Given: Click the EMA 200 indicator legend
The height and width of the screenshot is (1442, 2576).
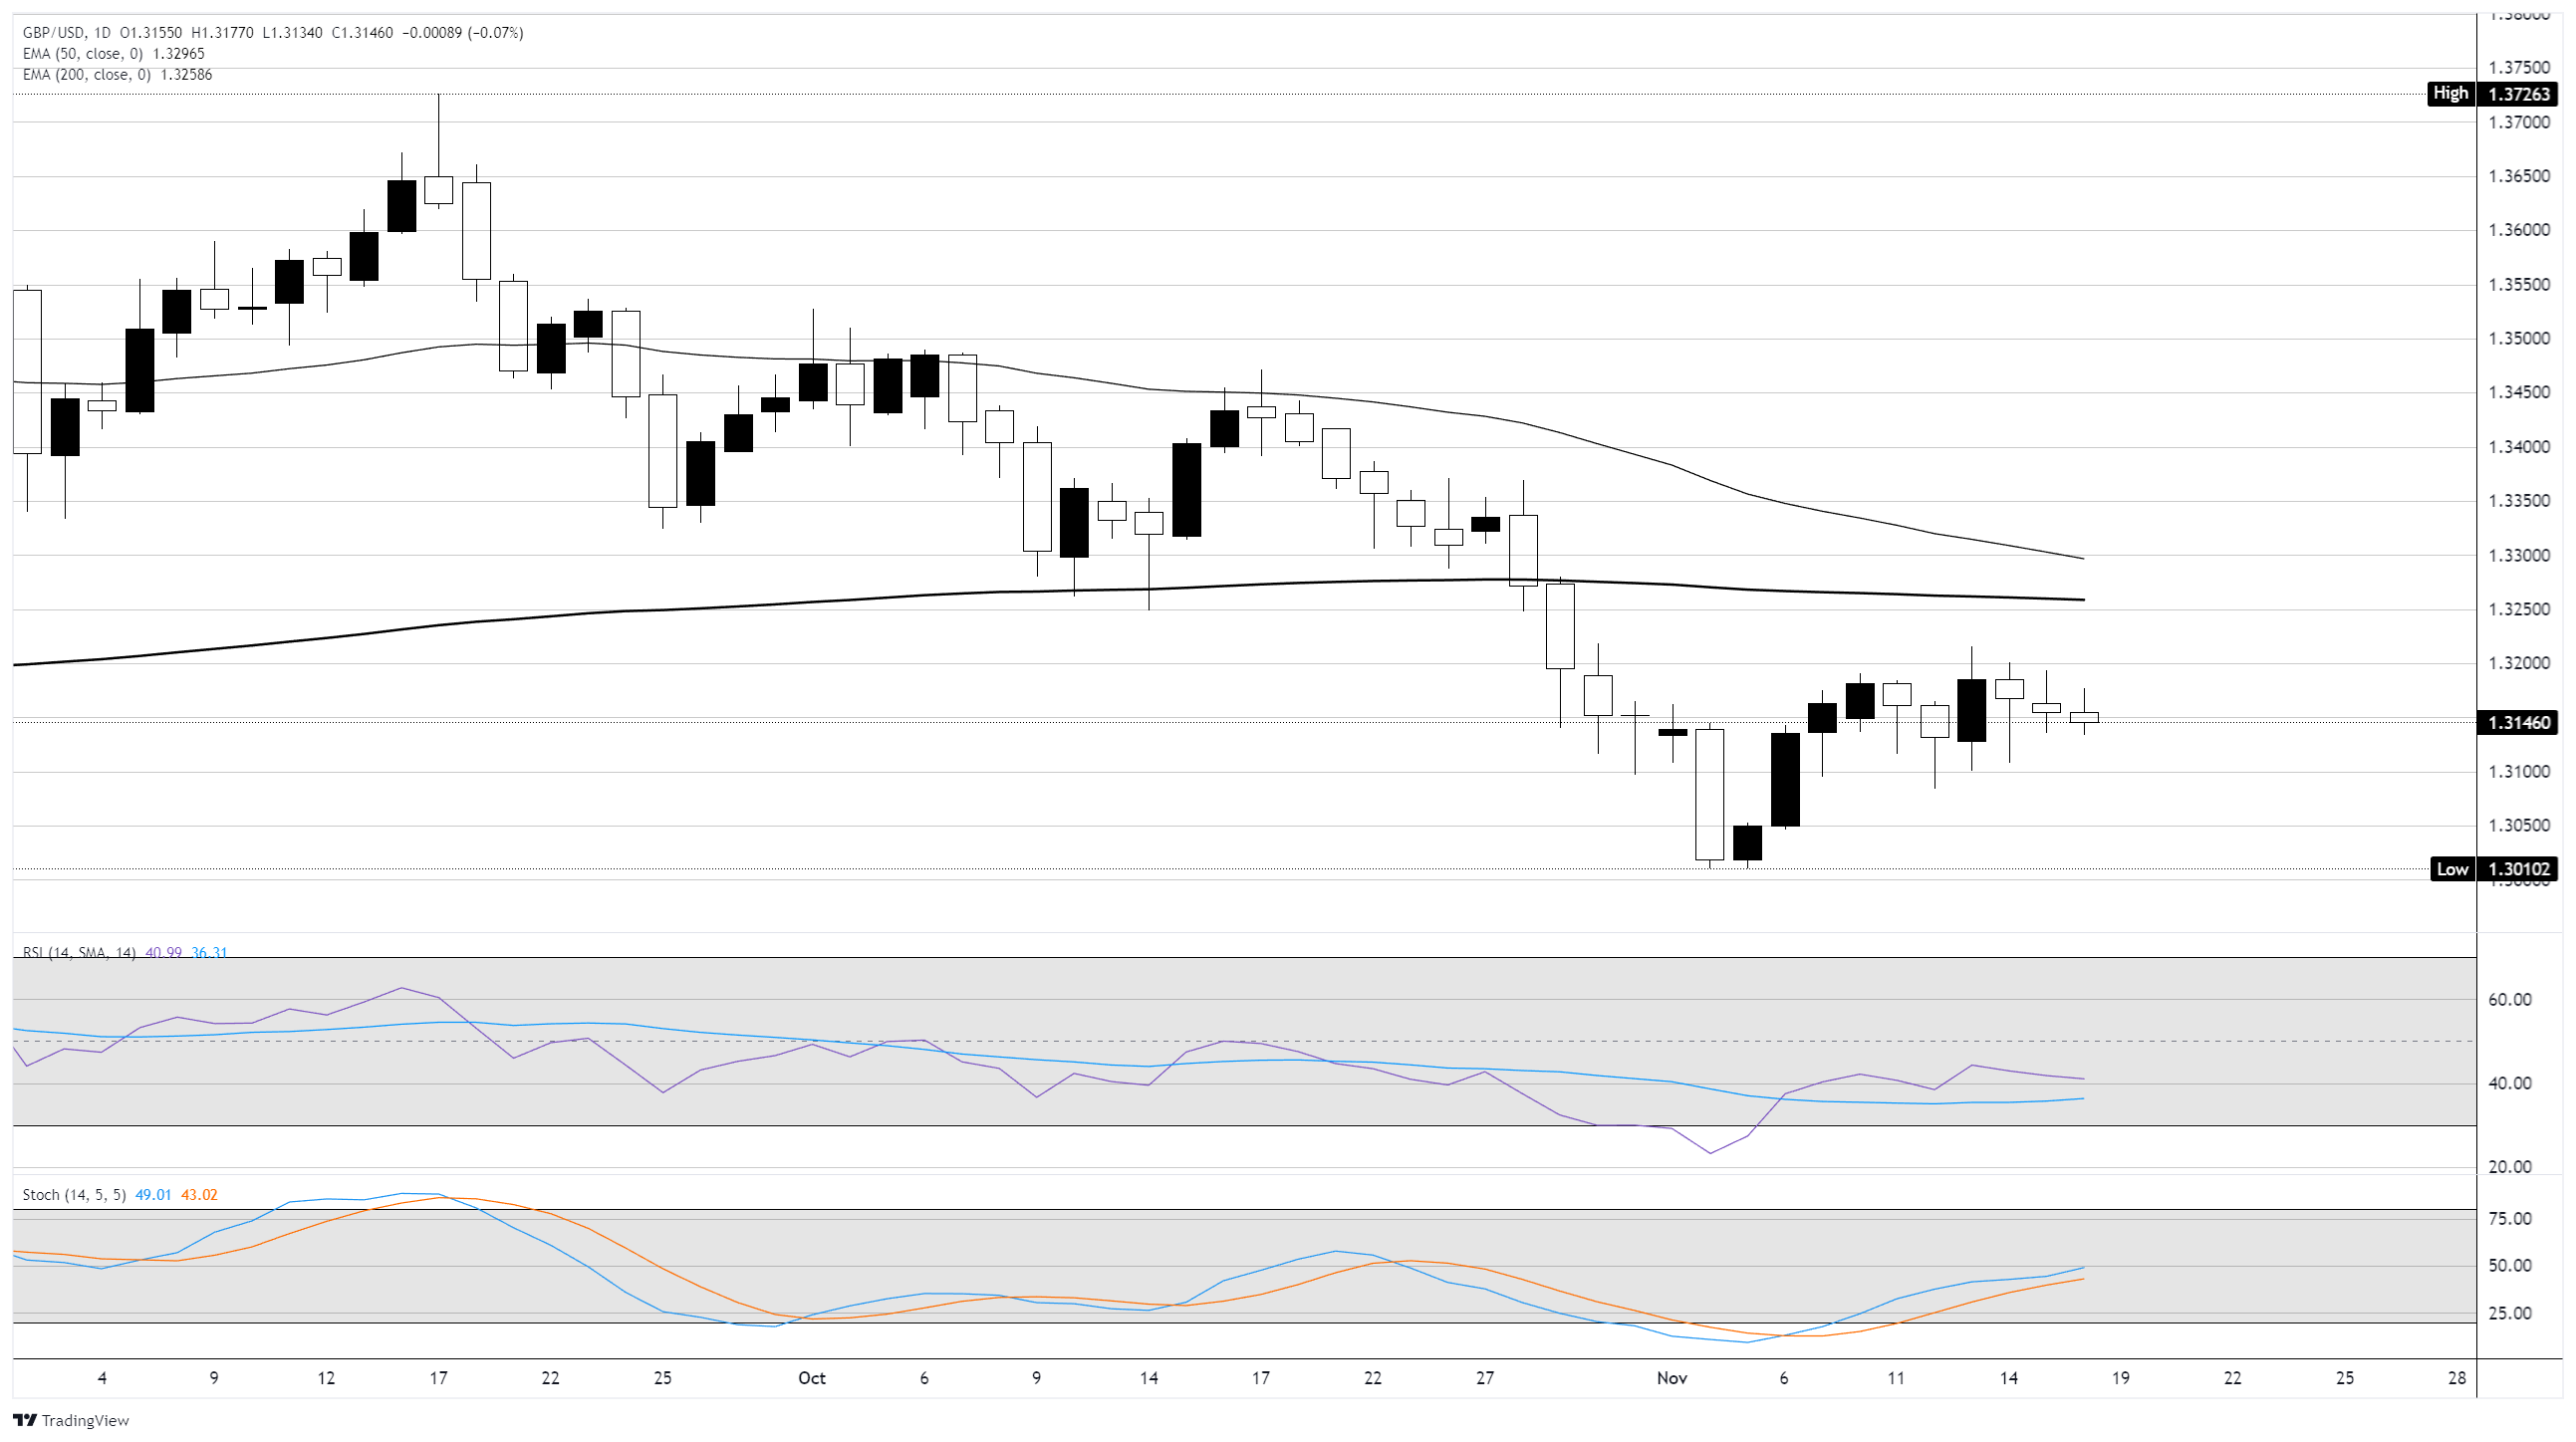Looking at the screenshot, I should coord(86,75).
